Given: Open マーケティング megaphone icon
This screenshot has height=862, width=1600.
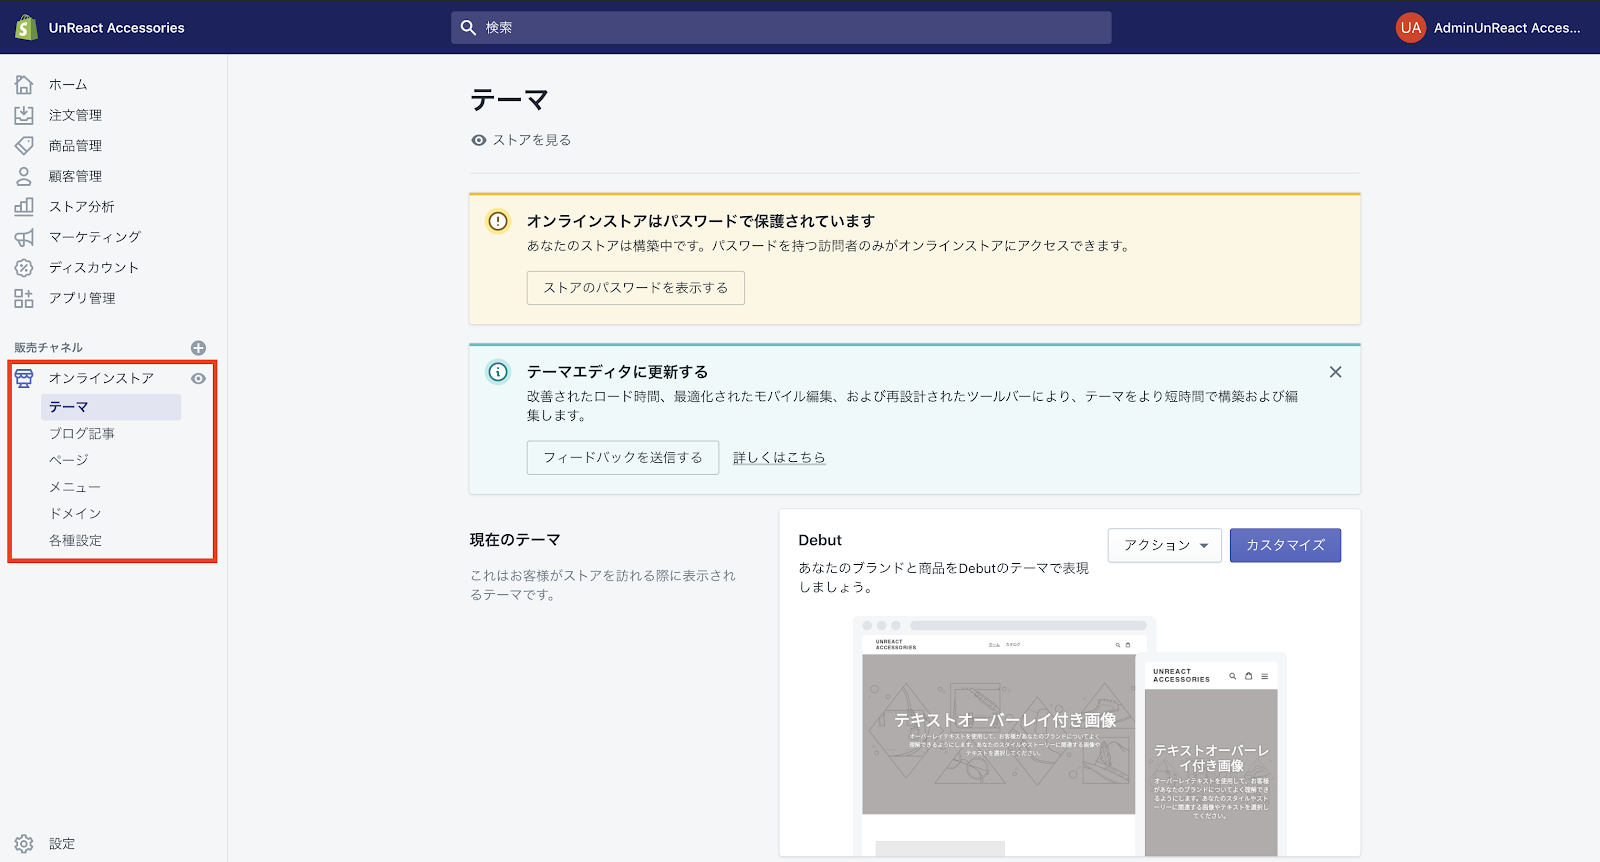Looking at the screenshot, I should coord(24,237).
